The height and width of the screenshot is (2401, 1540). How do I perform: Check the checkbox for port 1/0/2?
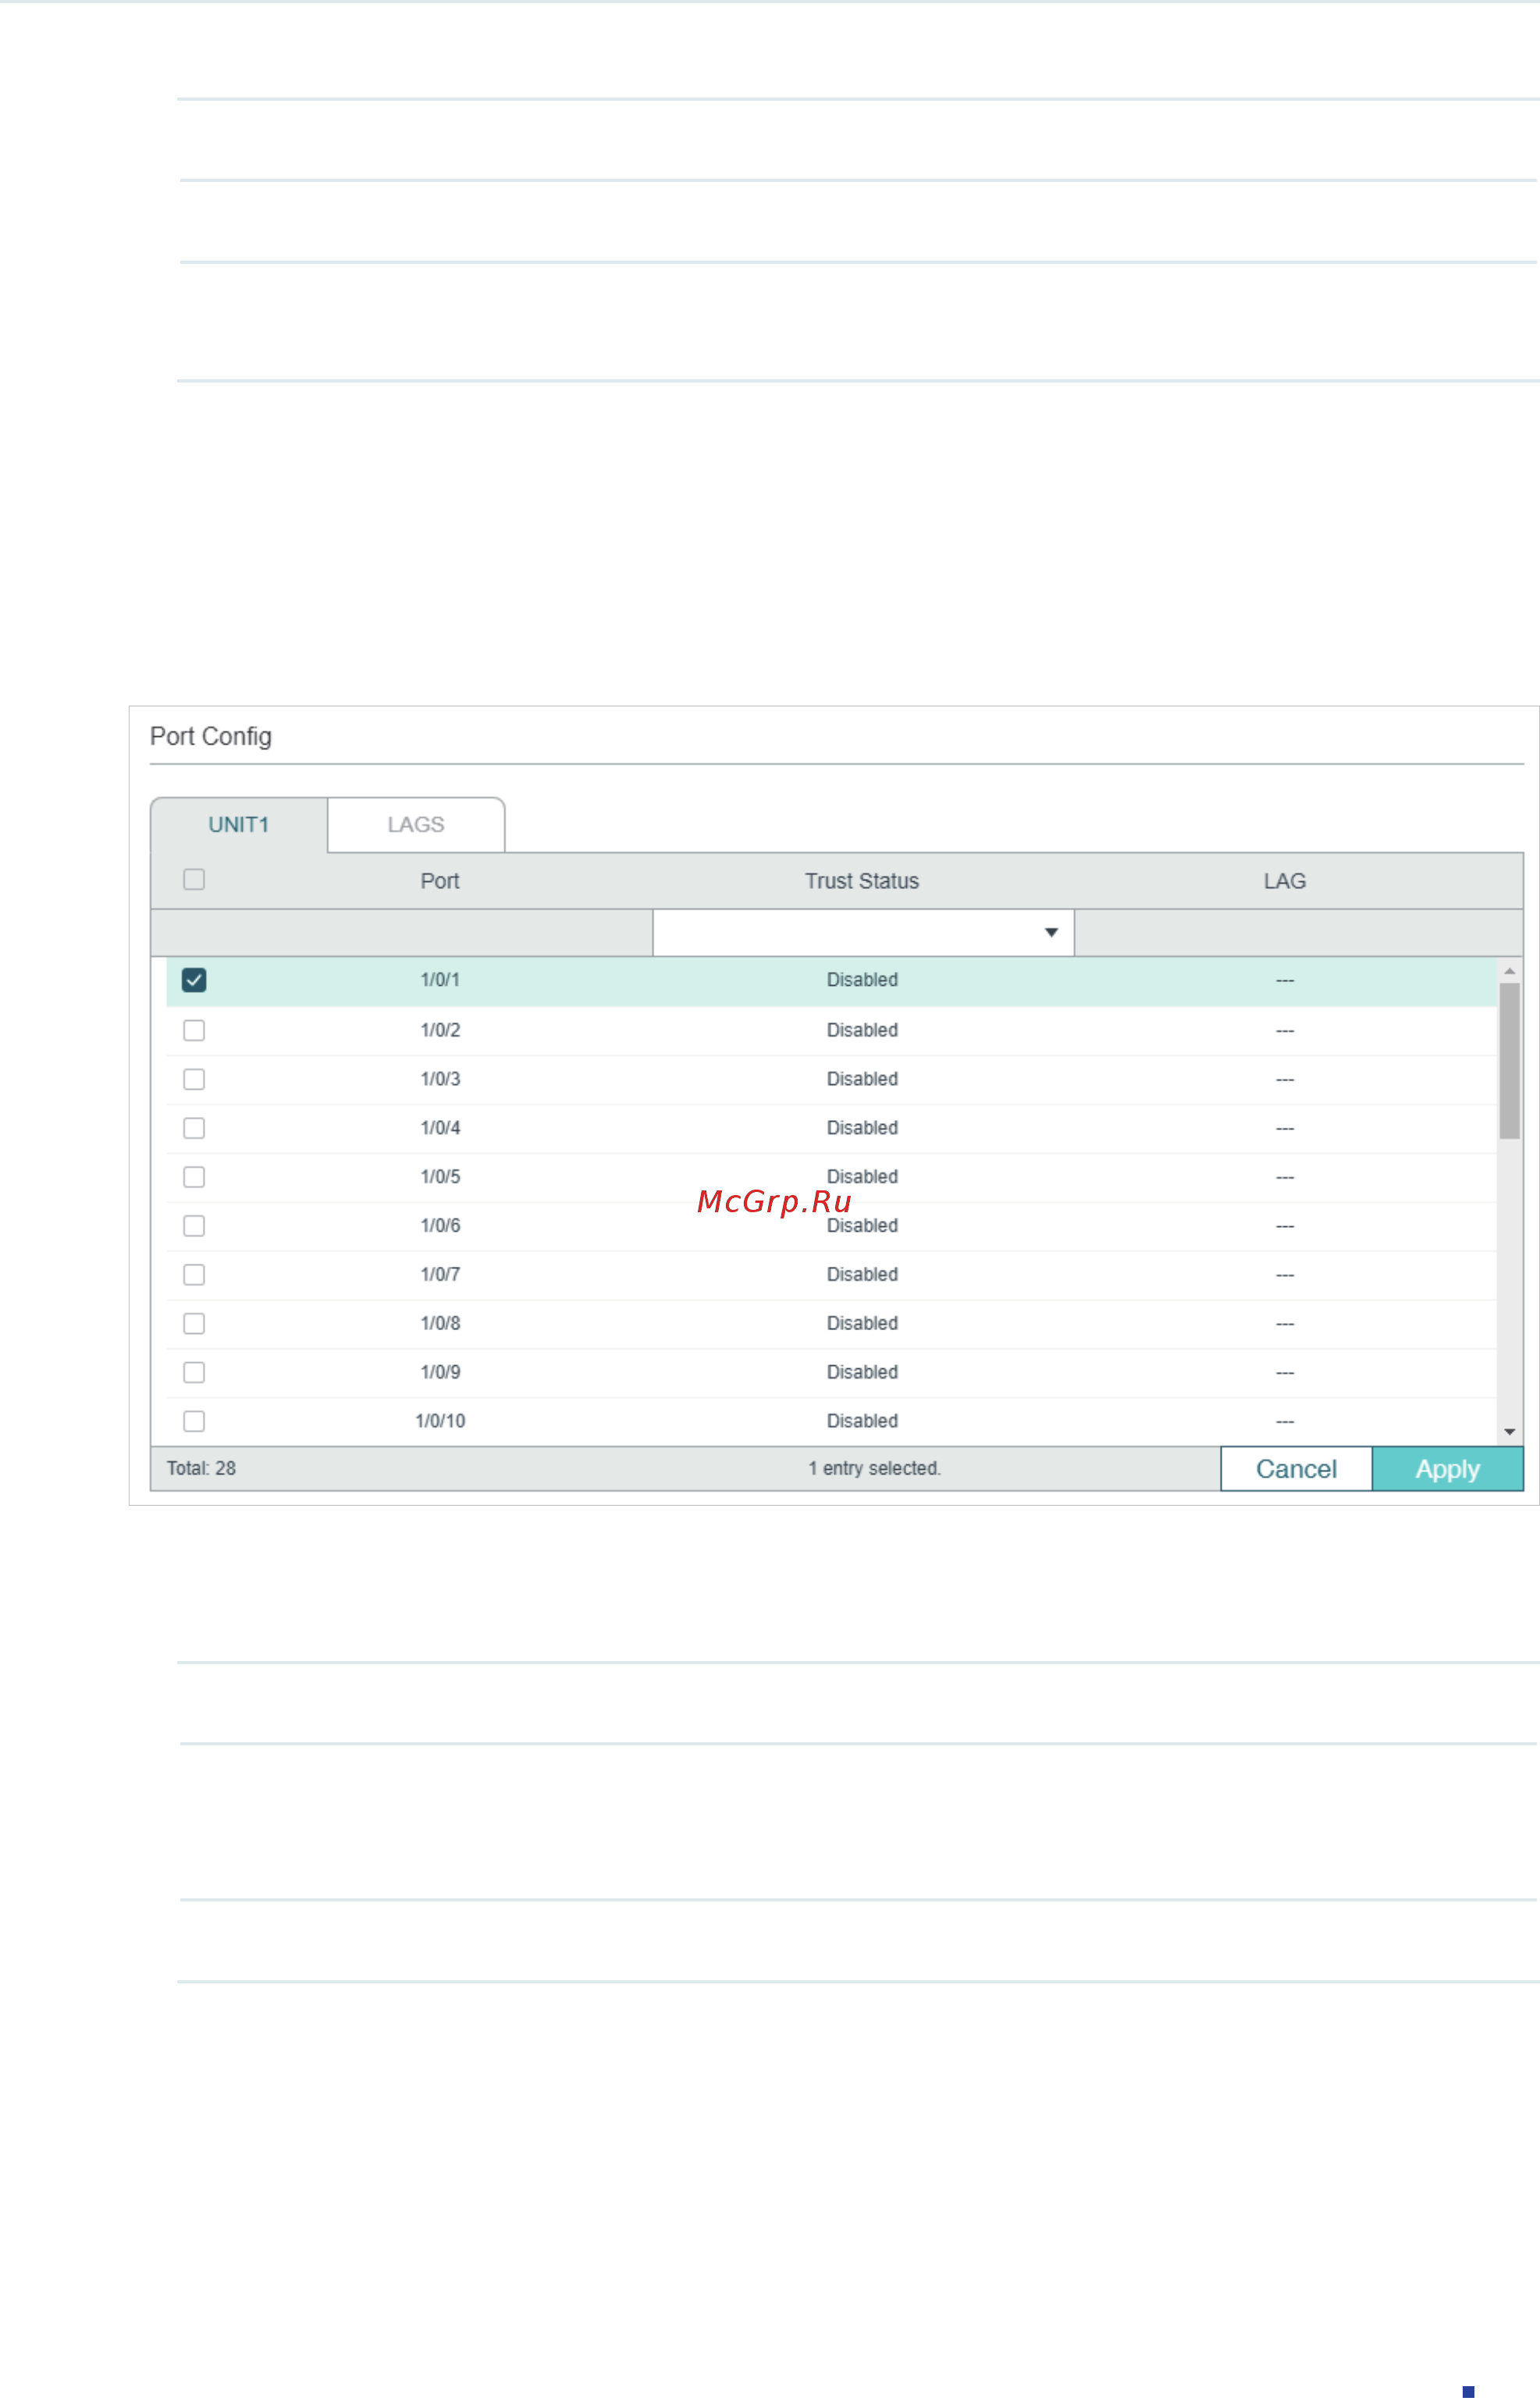194,1030
